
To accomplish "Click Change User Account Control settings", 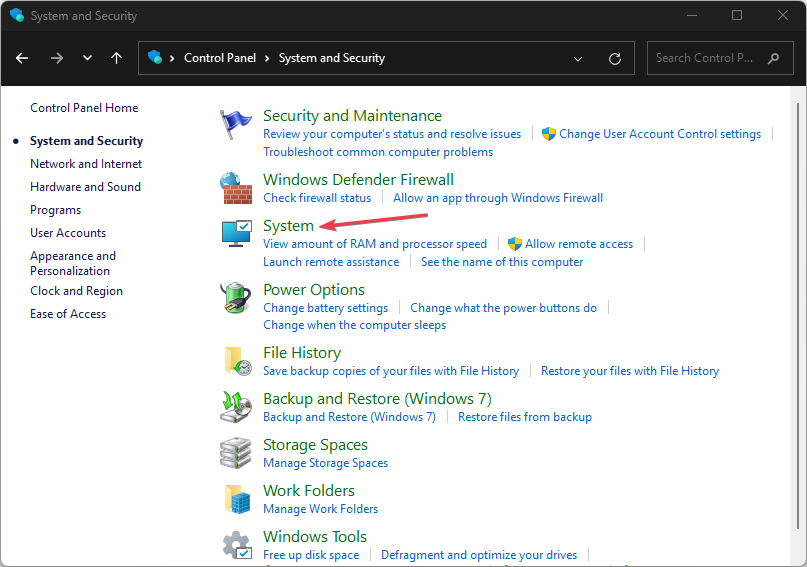I will [660, 134].
